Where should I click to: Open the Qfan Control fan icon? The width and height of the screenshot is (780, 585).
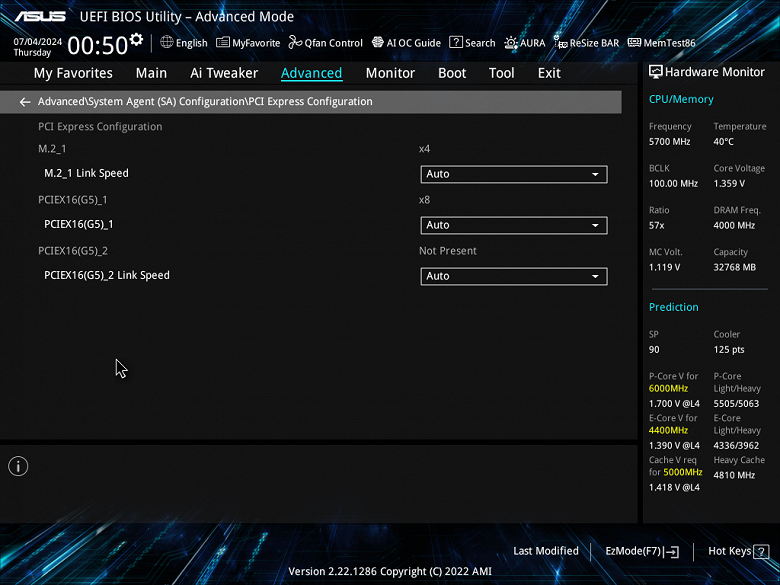(x=295, y=42)
